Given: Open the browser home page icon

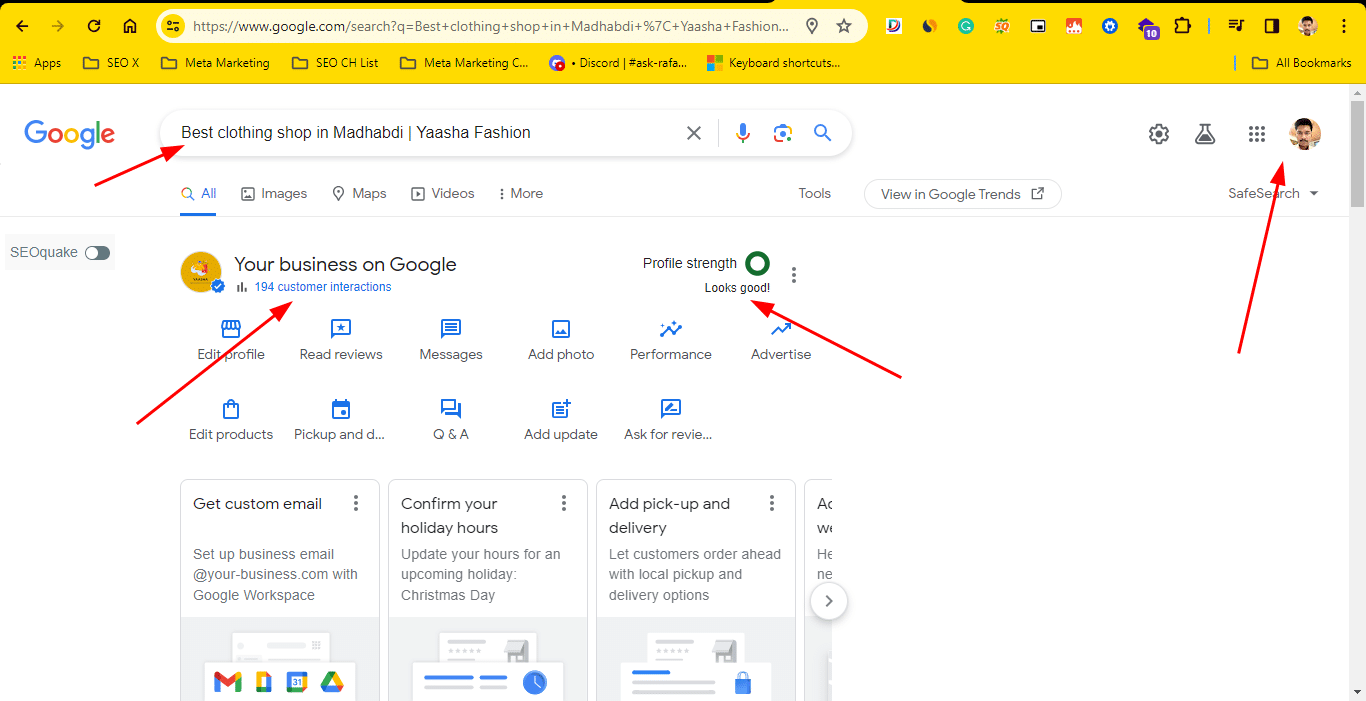Looking at the screenshot, I should point(130,26).
